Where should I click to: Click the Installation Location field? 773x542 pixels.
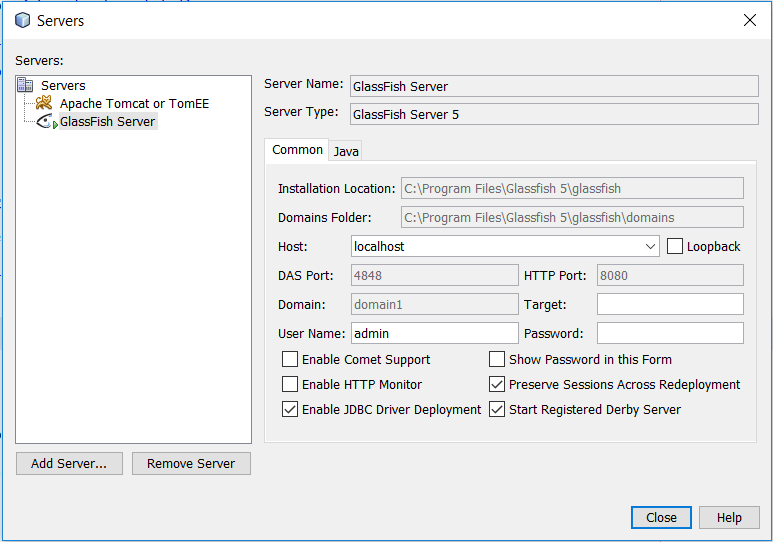[572, 188]
